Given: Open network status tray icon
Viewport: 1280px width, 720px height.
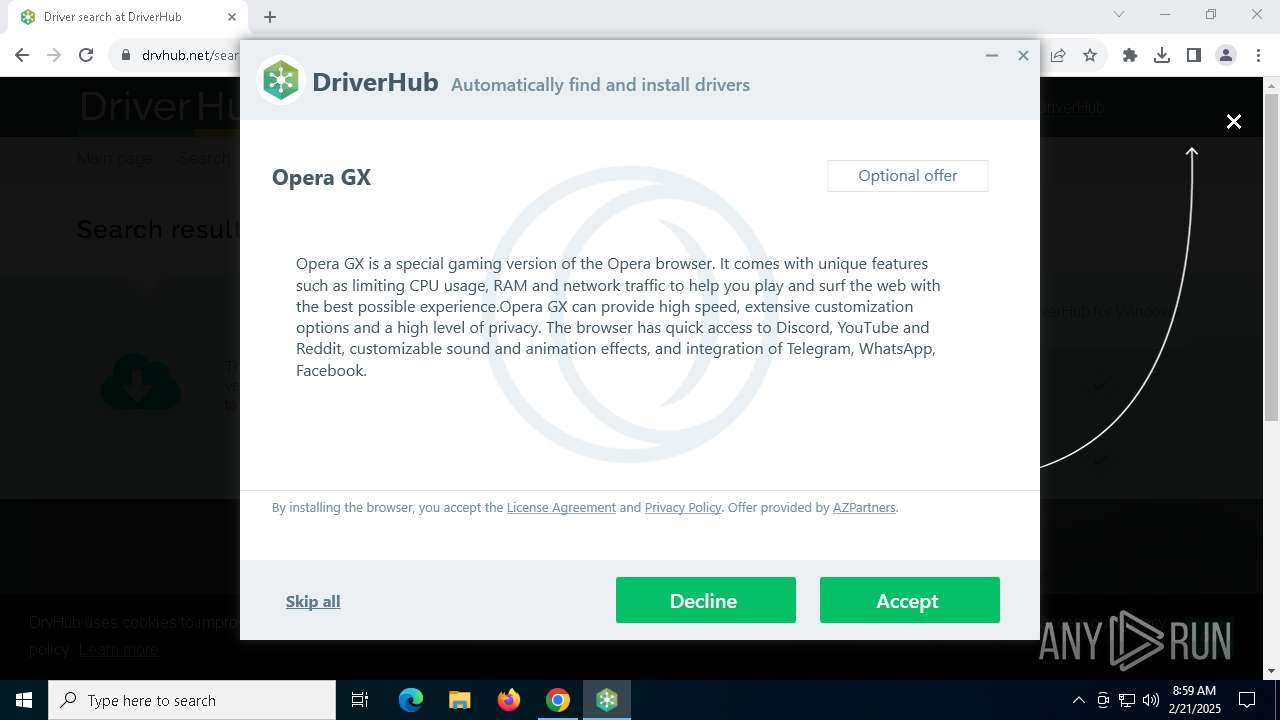Looking at the screenshot, I should (1127, 700).
